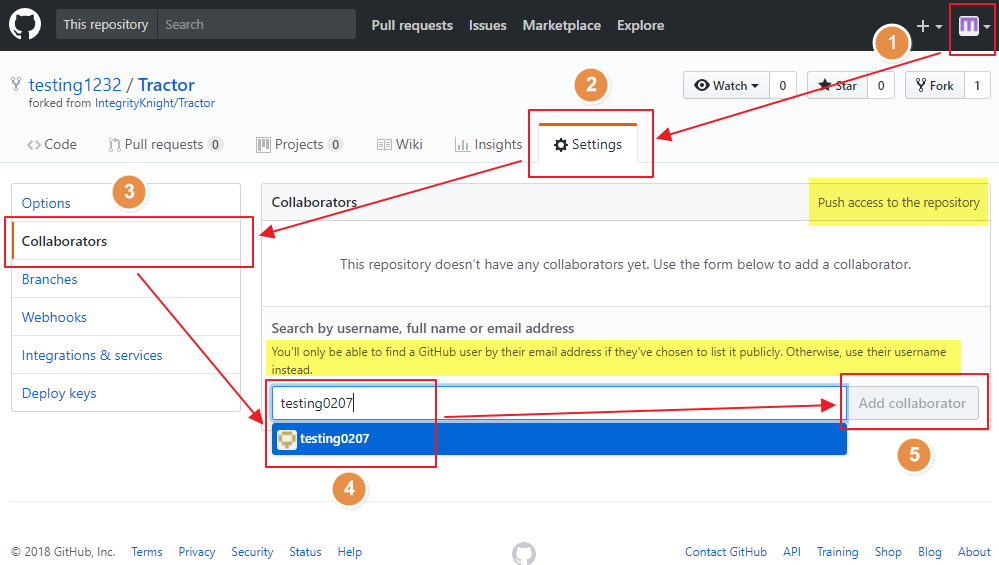Select Collaborators in settings sidebar
Image resolution: width=999 pixels, height=565 pixels.
click(x=126, y=241)
